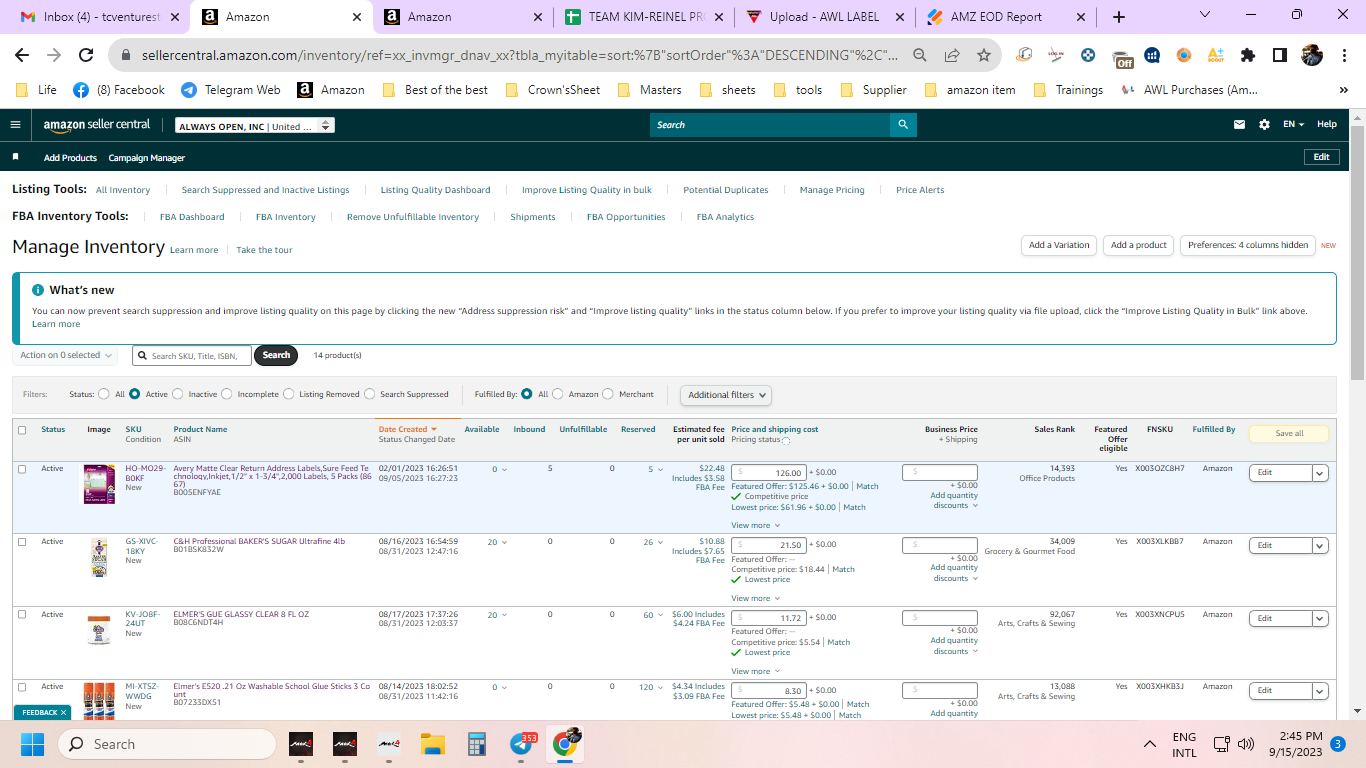Open the Facebook bookmark

click(x=119, y=90)
